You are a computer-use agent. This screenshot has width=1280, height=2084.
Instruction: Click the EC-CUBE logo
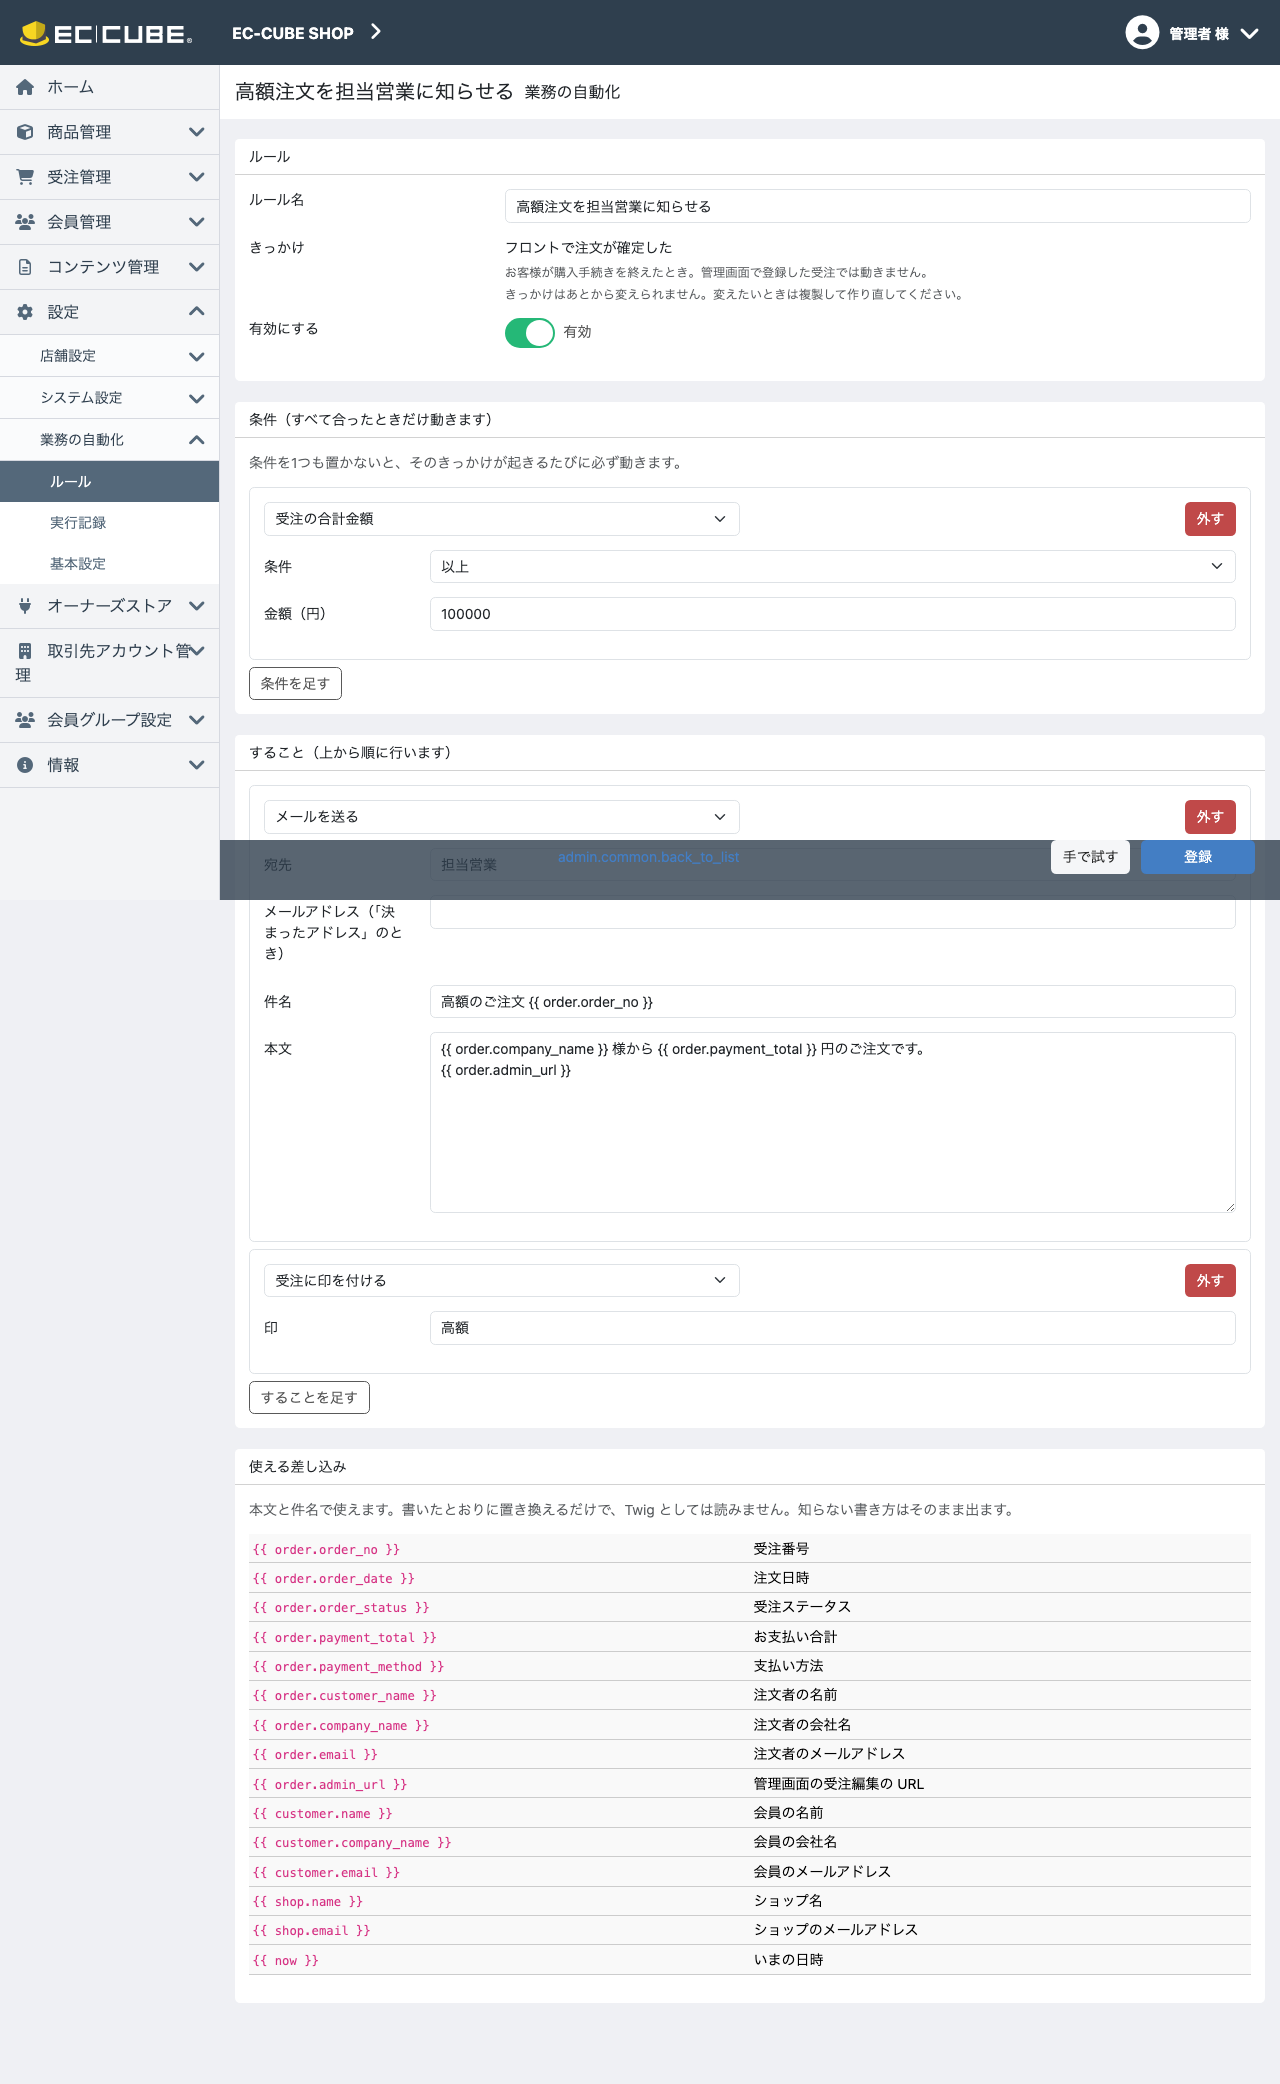[106, 33]
